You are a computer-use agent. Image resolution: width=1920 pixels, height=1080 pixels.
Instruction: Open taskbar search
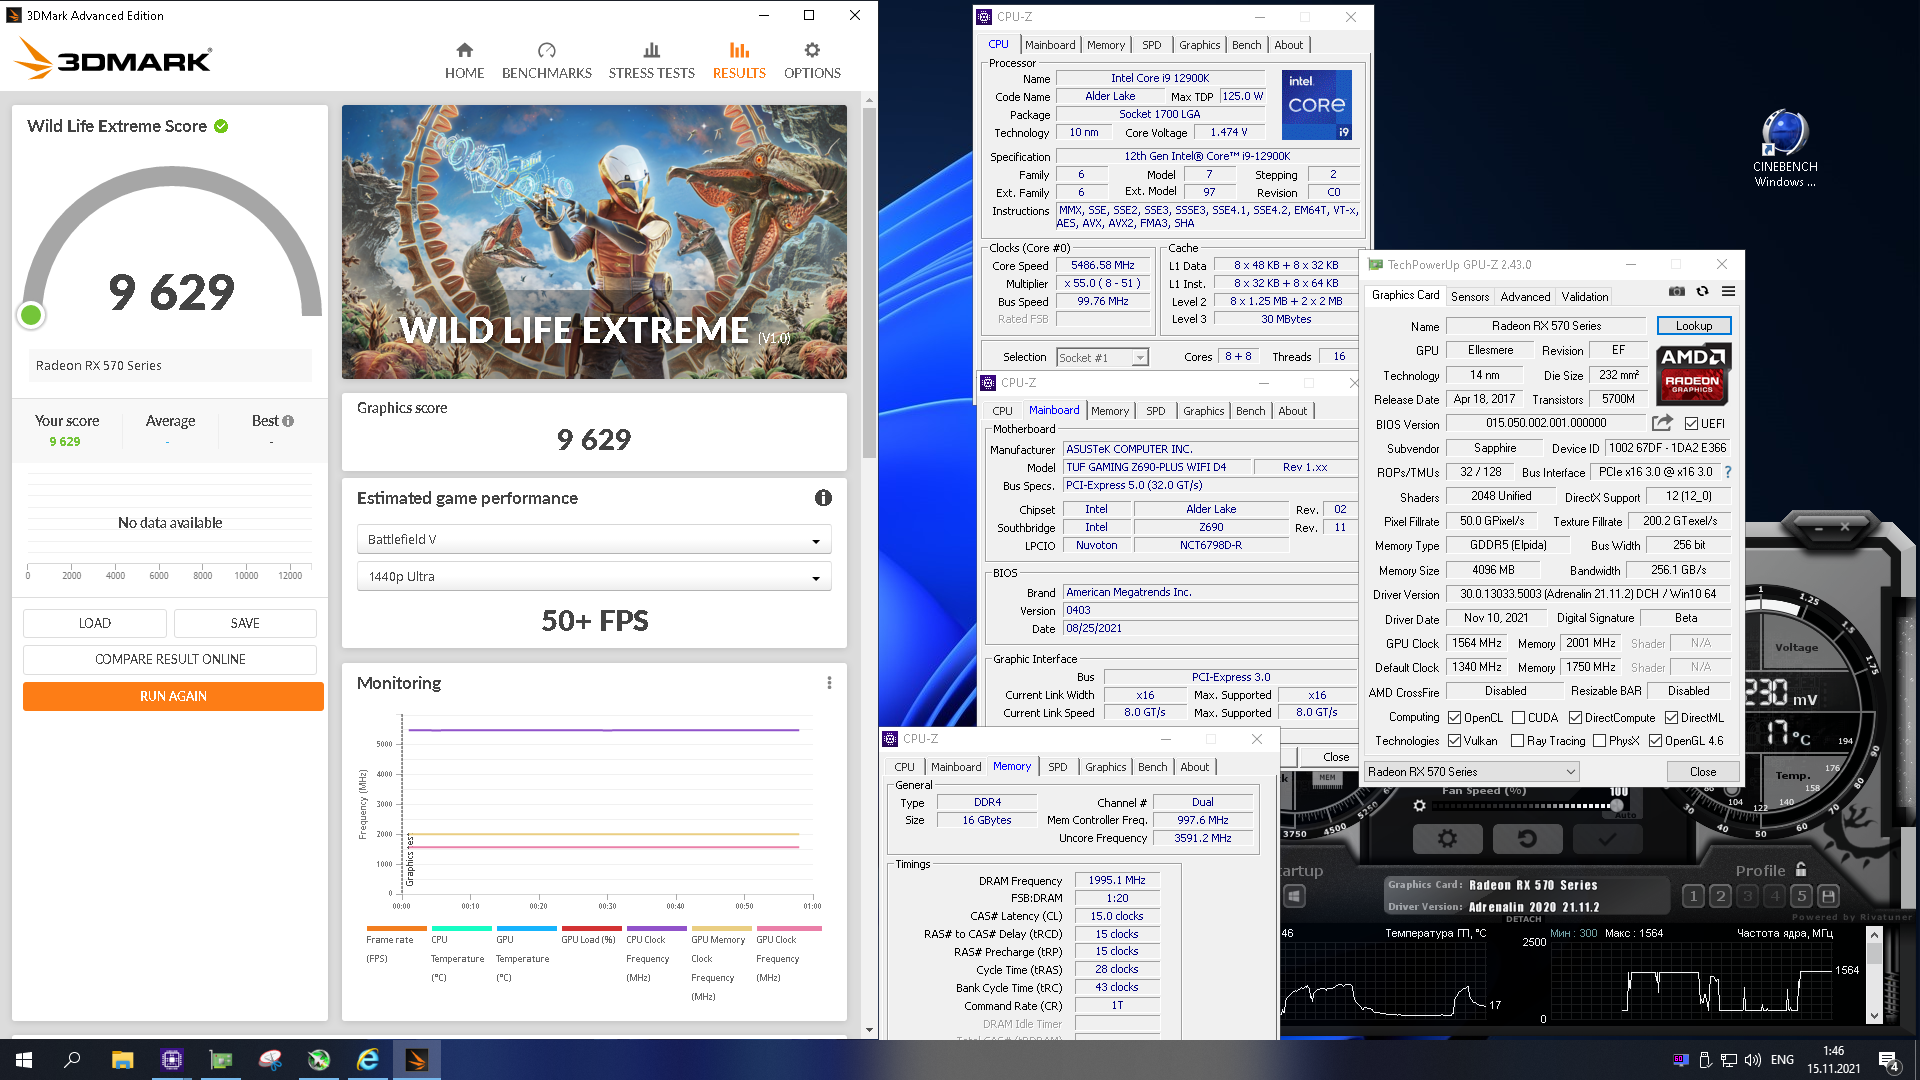[x=72, y=1060]
